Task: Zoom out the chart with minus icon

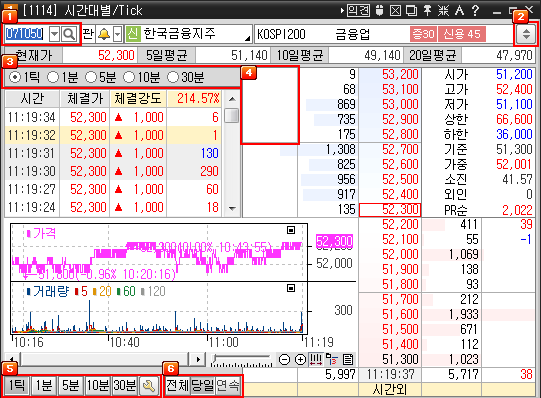Action: click(x=284, y=360)
